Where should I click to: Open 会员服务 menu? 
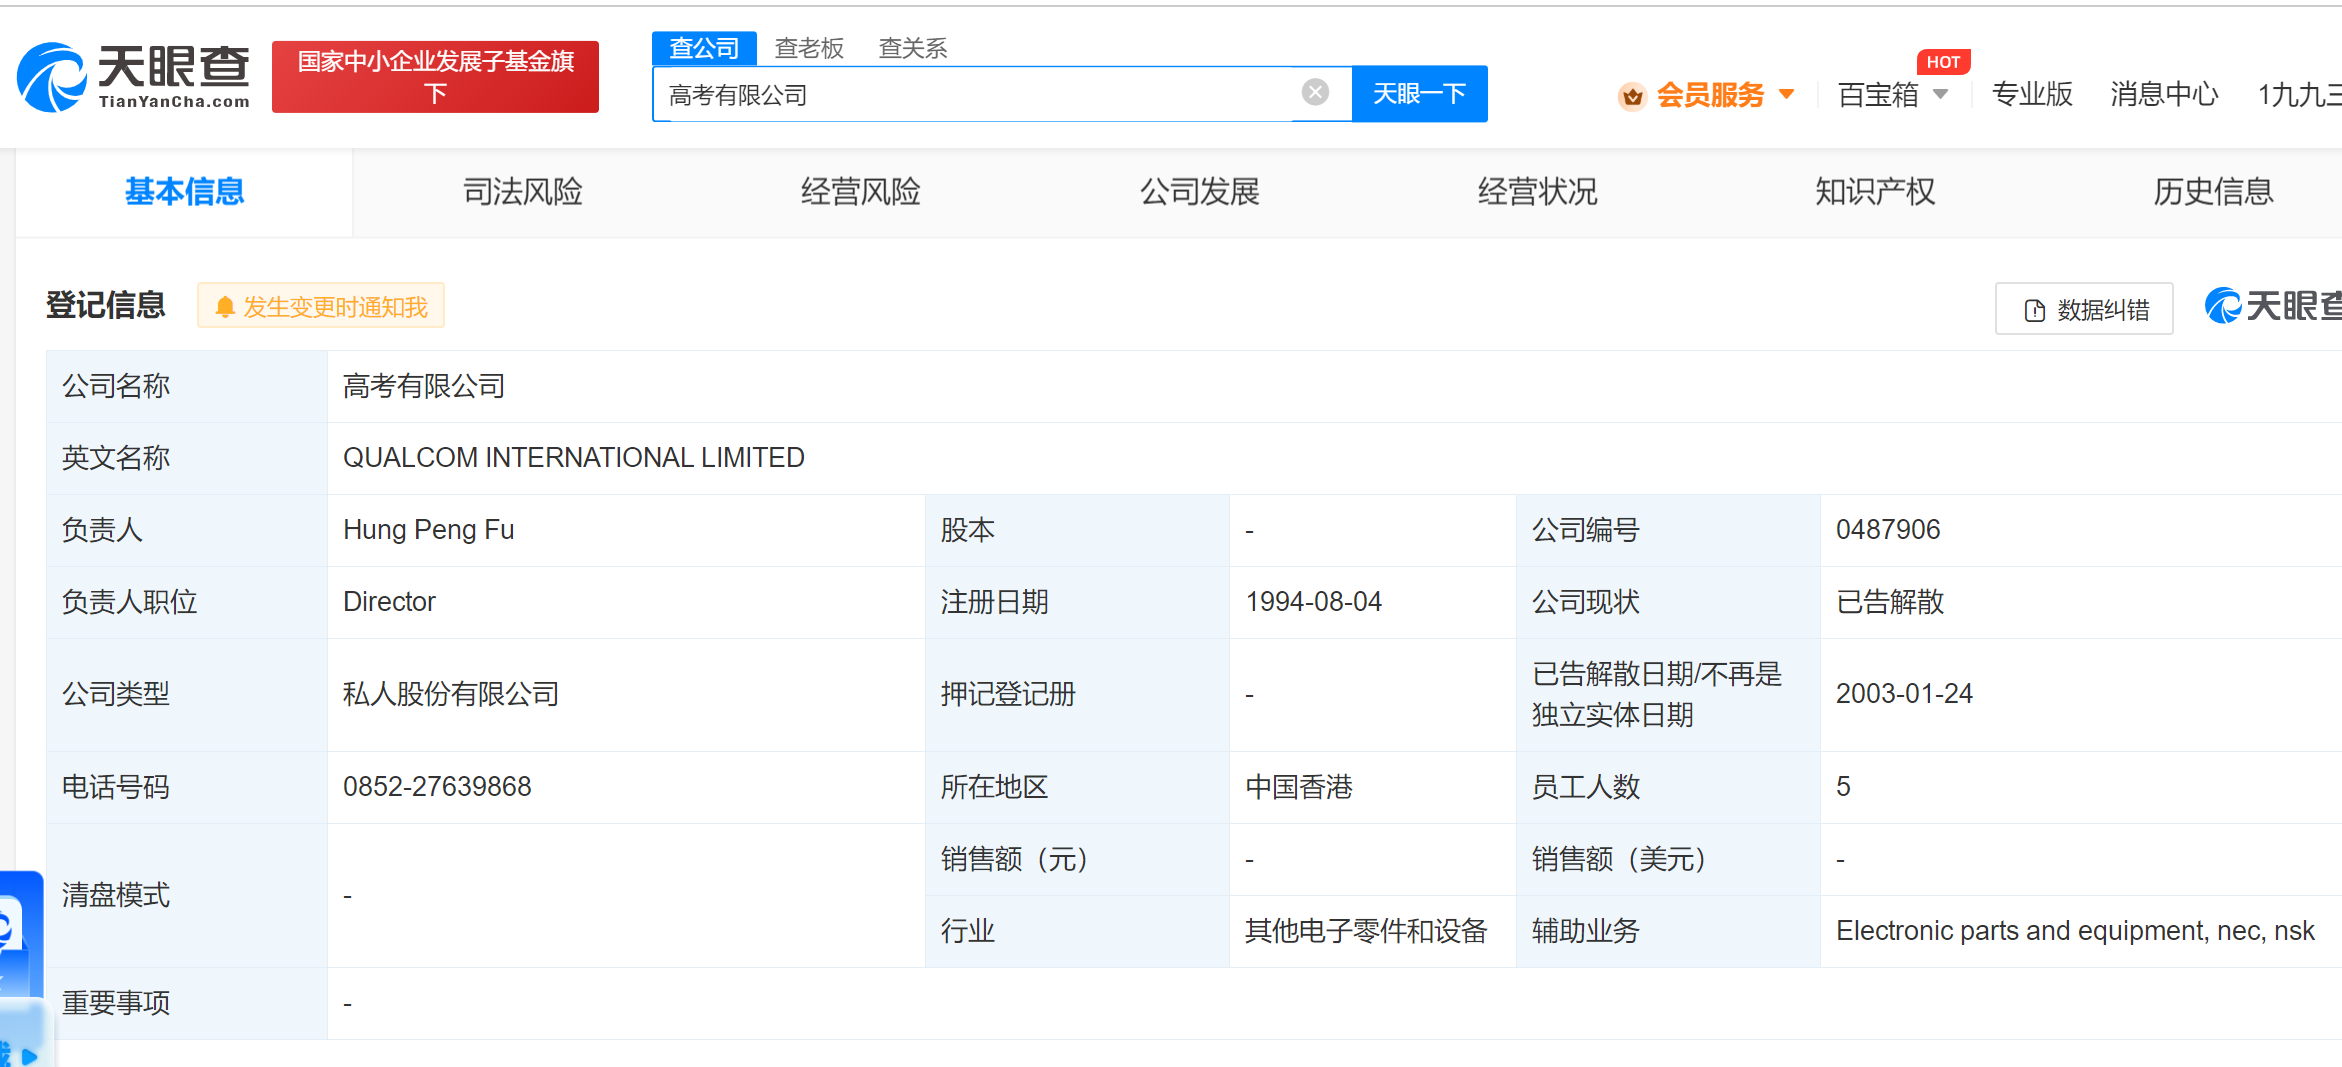(x=1710, y=95)
